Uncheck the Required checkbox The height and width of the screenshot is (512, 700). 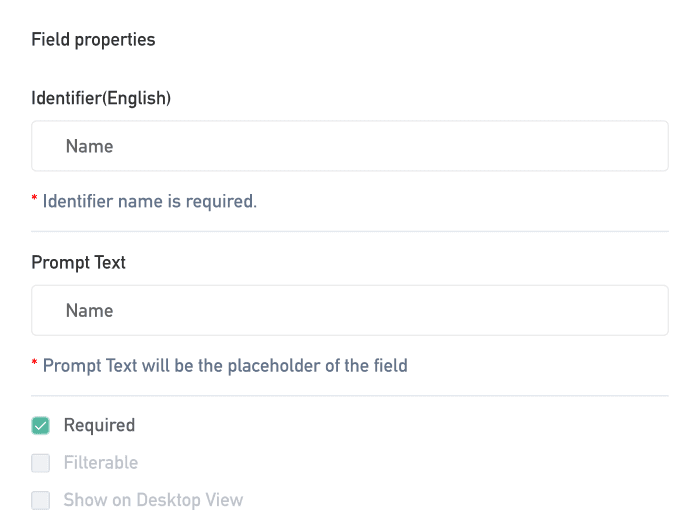pyautogui.click(x=41, y=426)
